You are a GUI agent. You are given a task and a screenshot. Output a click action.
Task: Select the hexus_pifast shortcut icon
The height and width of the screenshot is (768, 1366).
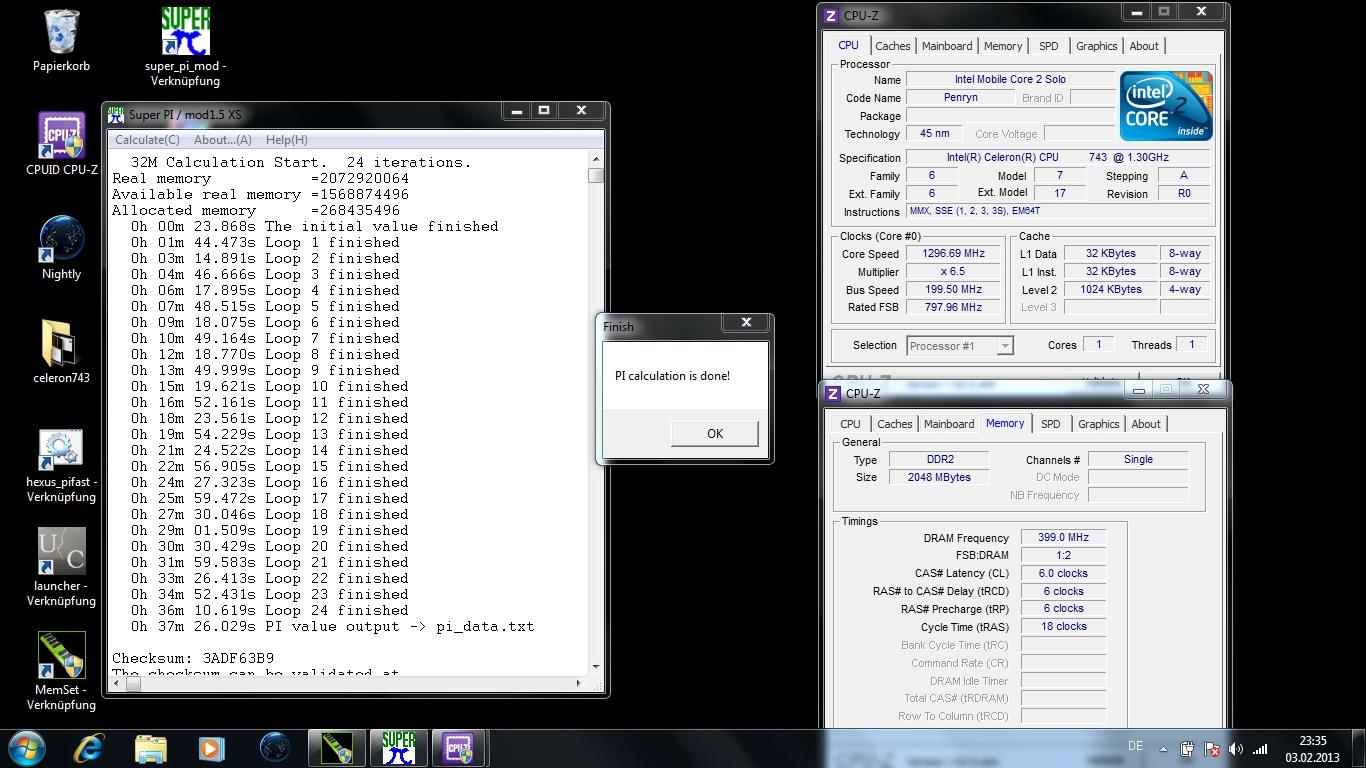(61, 448)
